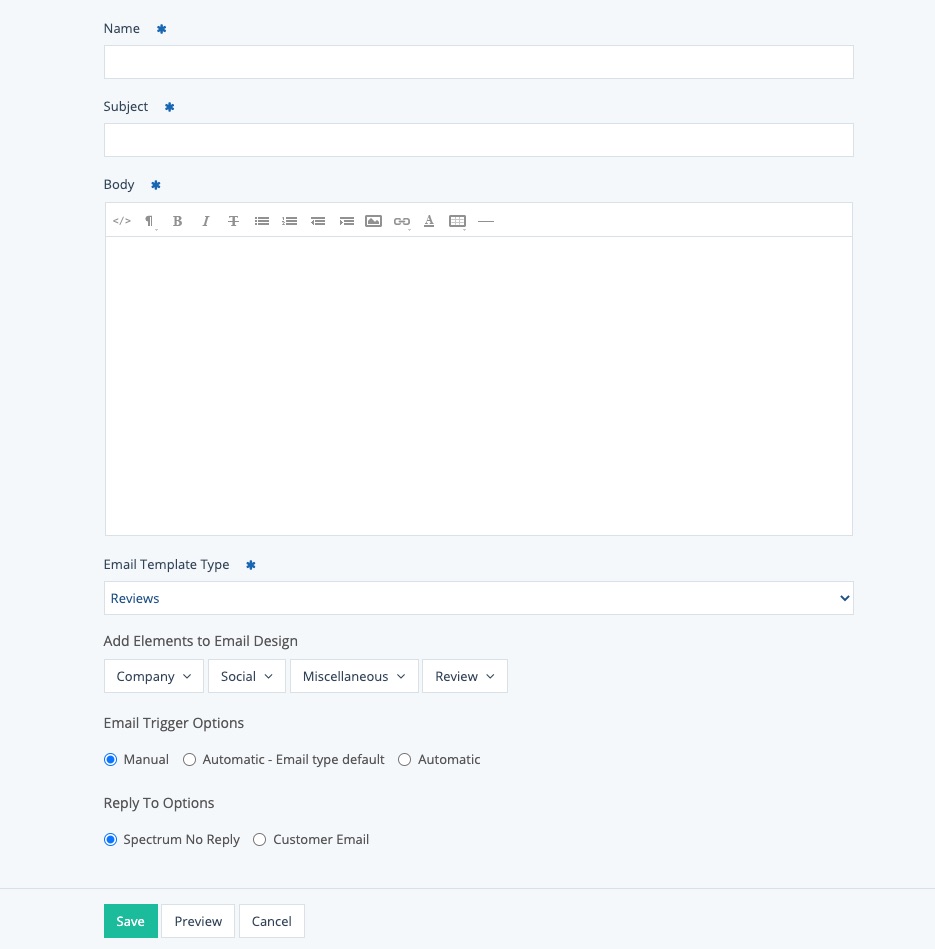The height and width of the screenshot is (949, 935).
Task: Insert an unordered bullet list
Action: [262, 221]
